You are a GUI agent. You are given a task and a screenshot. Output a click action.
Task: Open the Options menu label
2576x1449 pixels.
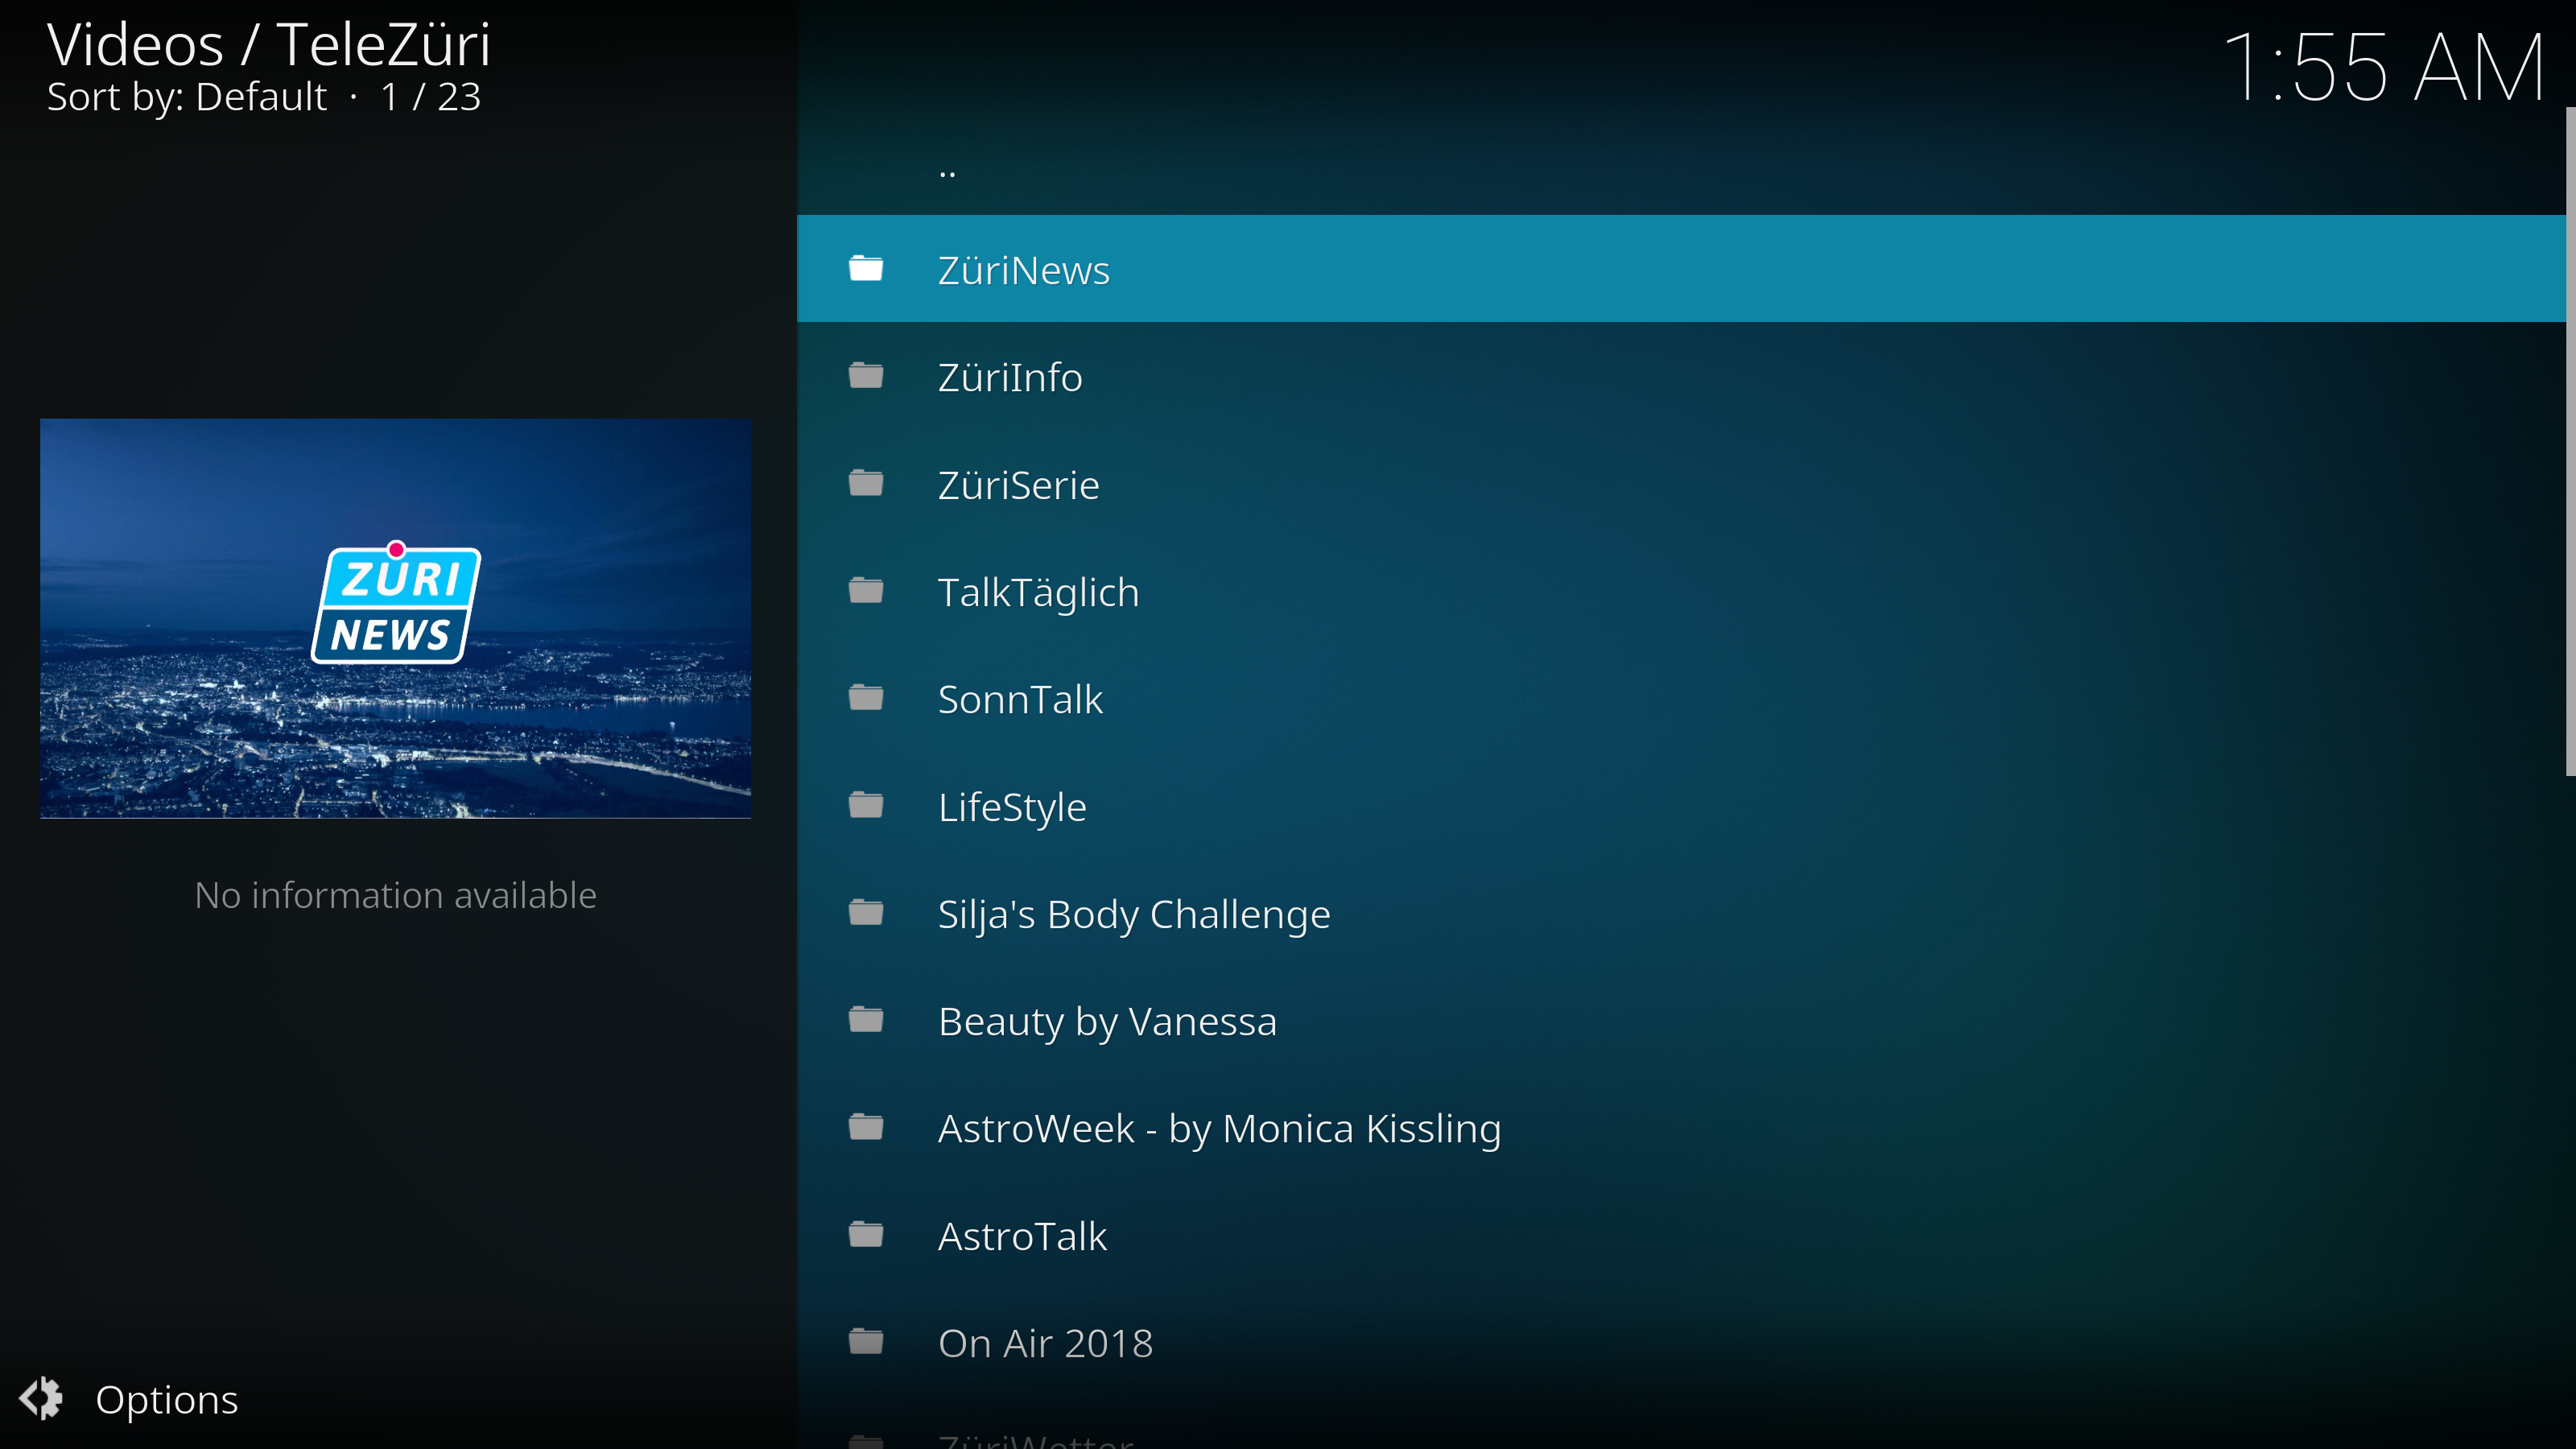click(x=166, y=1399)
